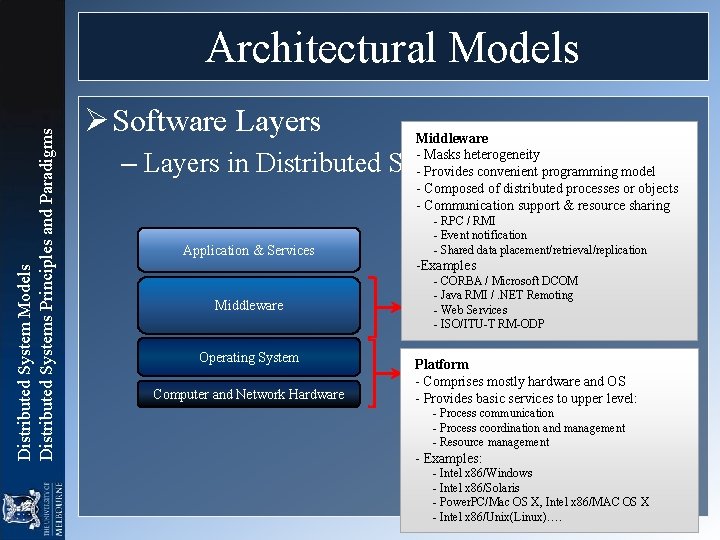Click the Platform '- Examples:' line
The width and height of the screenshot is (720, 540).
point(448,458)
